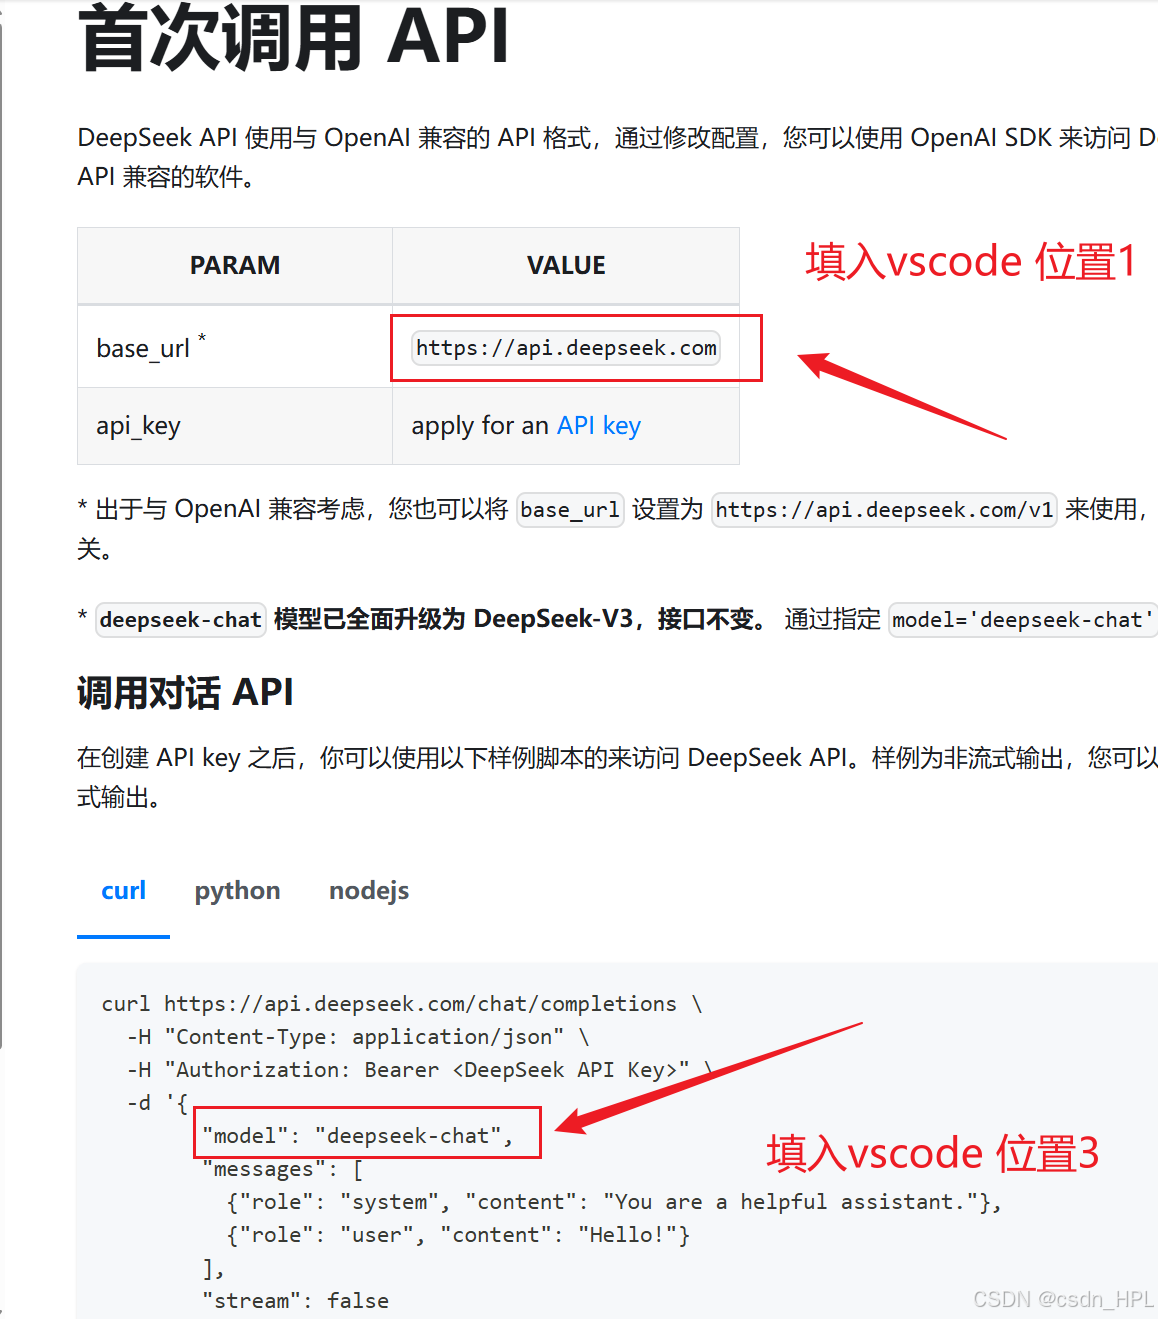Click the https://api.deepseek.com/v1 inline code
The height and width of the screenshot is (1319, 1158).
tap(884, 510)
